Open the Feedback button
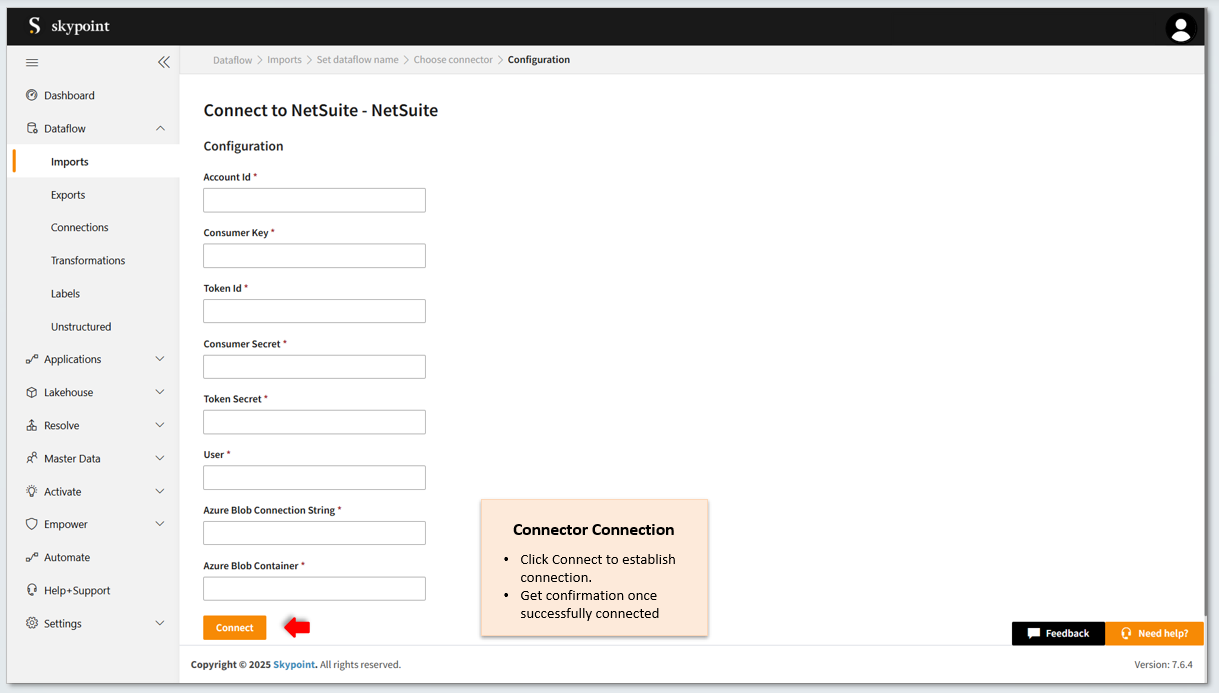Viewport: 1219px width, 693px height. (x=1058, y=633)
